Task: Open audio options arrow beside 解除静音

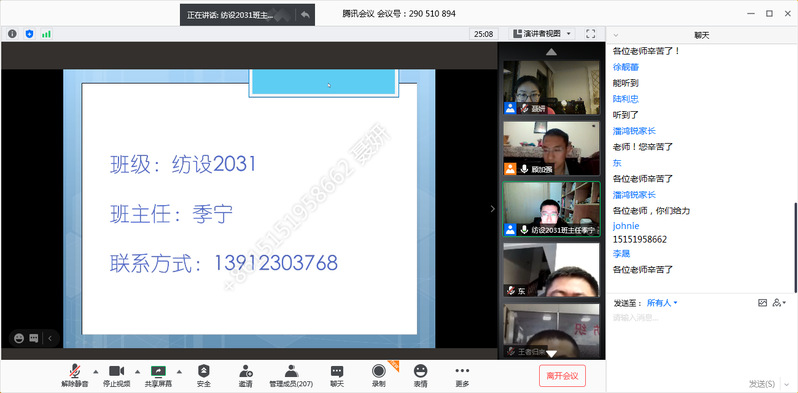Action: click(x=96, y=371)
